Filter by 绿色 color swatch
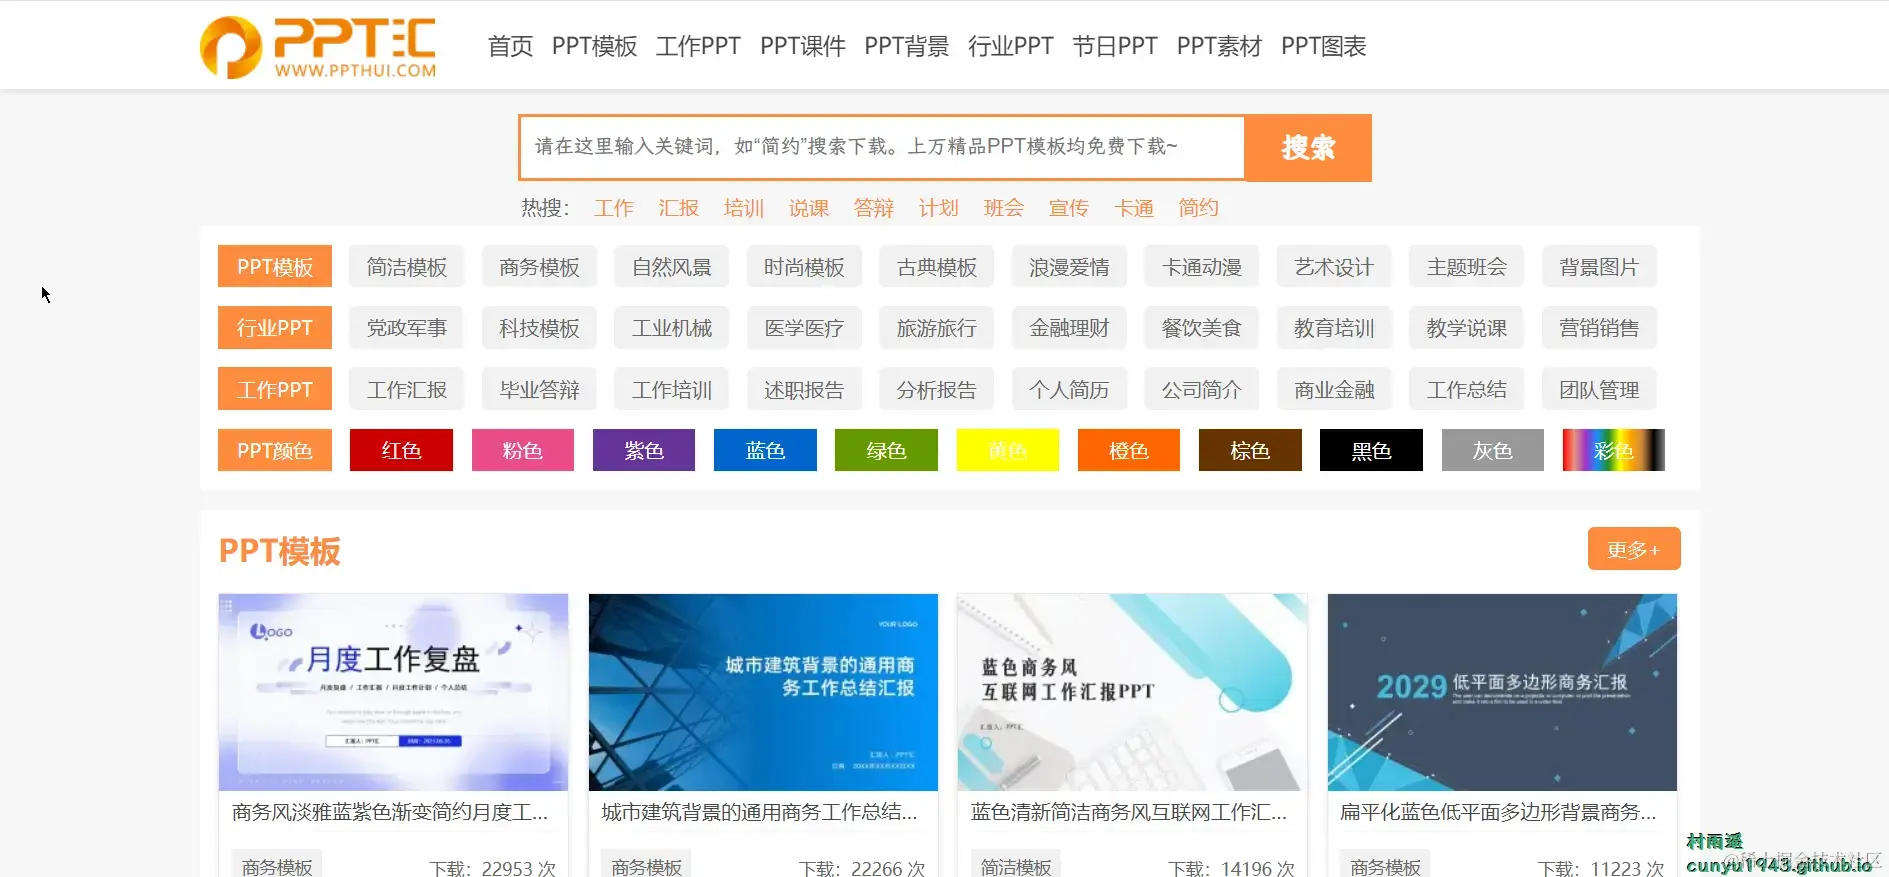This screenshot has width=1889, height=877. point(886,450)
